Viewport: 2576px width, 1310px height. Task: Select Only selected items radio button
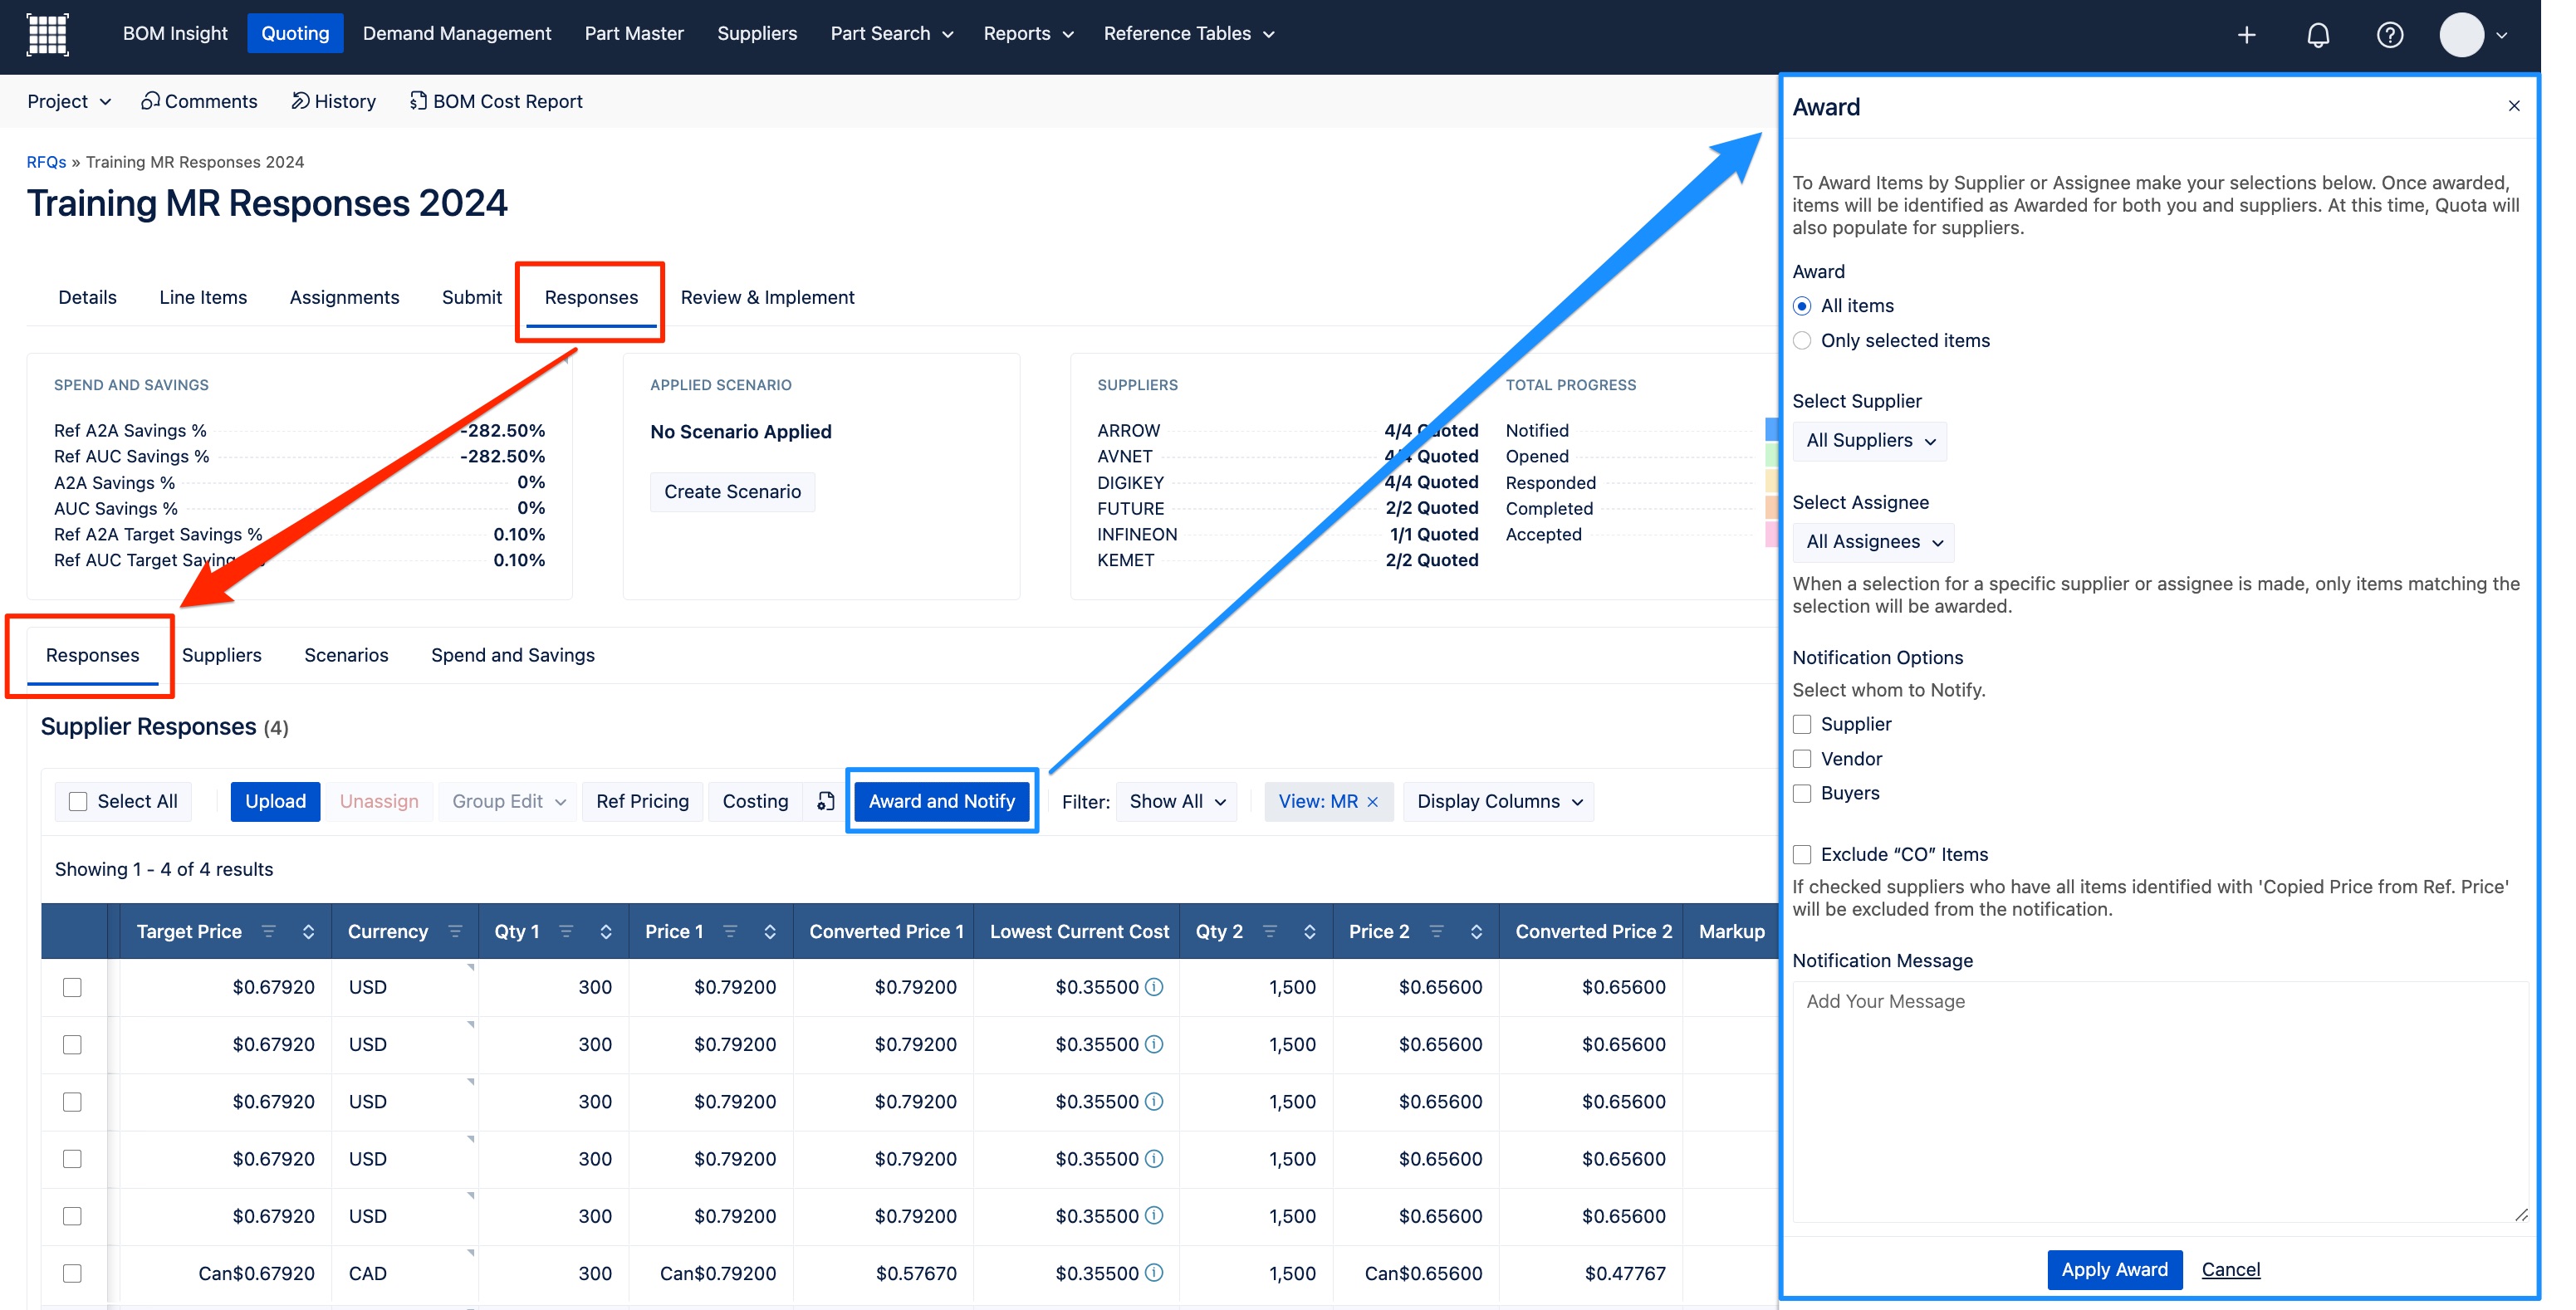pos(1802,341)
